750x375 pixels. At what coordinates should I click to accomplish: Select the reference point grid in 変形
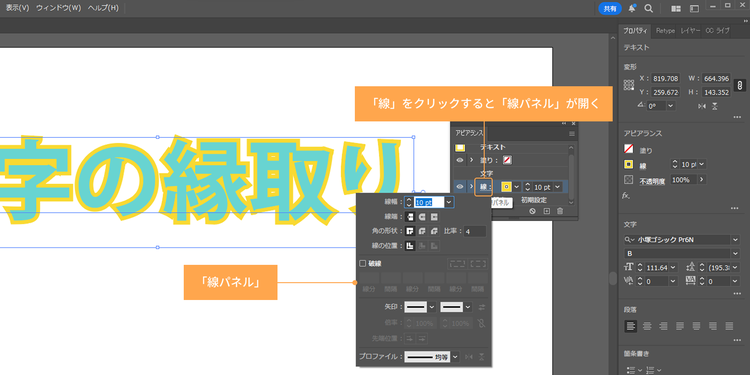[x=629, y=85]
